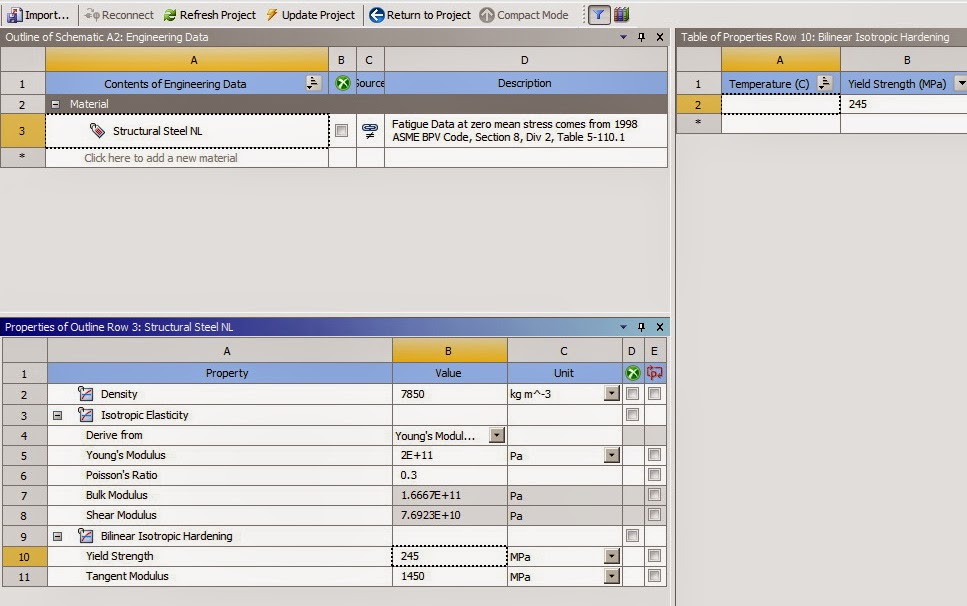The width and height of the screenshot is (967, 606).
Task: Edit the Density value 7850
Action: click(450, 394)
